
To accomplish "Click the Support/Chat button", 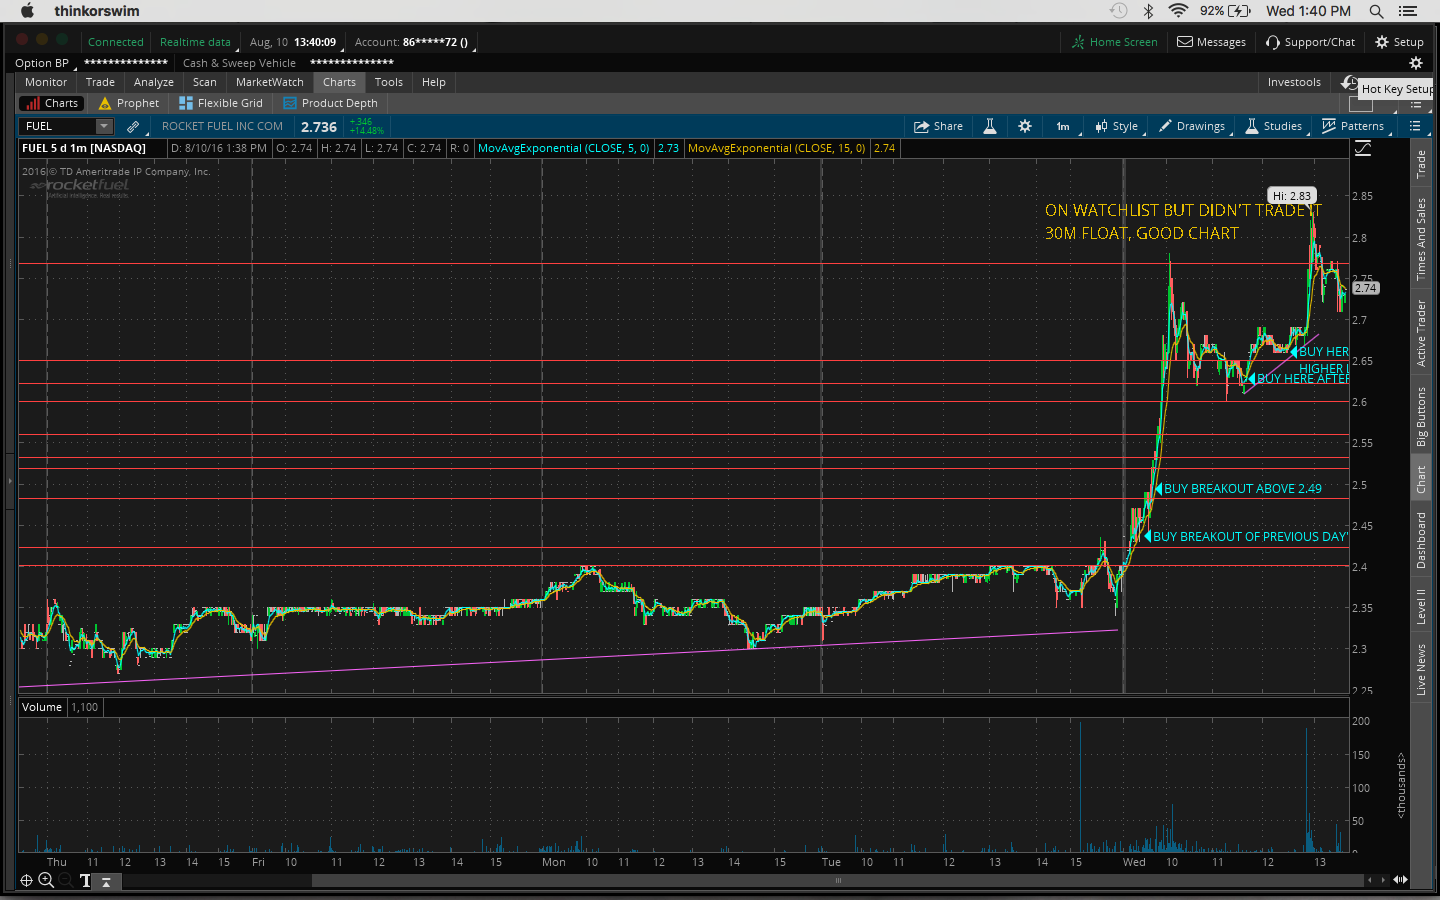I will 1310,42.
